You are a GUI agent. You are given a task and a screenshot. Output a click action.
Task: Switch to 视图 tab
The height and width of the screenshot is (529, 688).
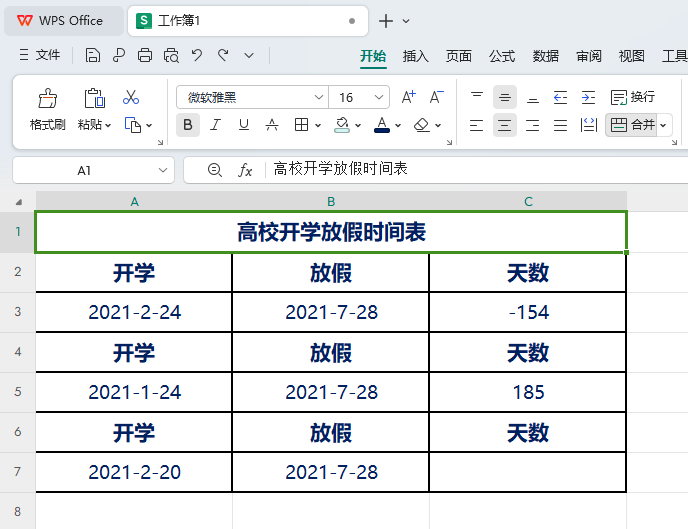(x=631, y=56)
